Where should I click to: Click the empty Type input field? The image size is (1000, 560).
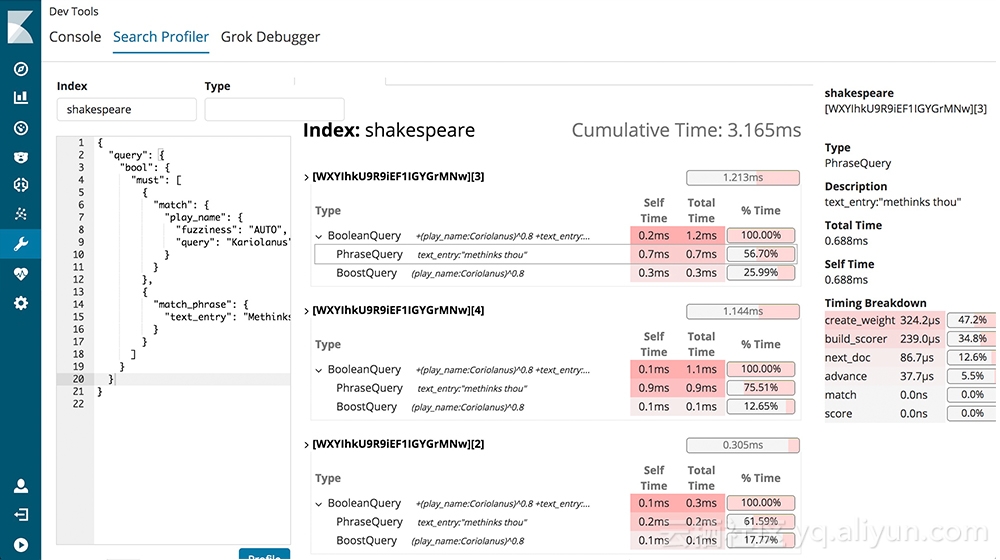274,109
